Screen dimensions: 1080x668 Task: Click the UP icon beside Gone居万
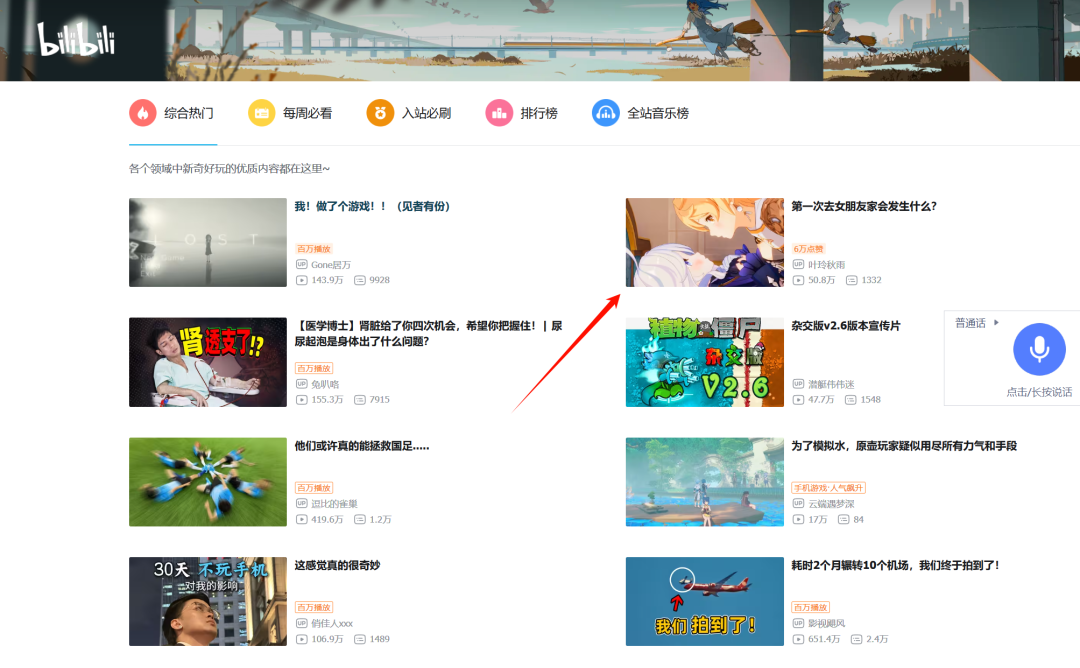301,264
